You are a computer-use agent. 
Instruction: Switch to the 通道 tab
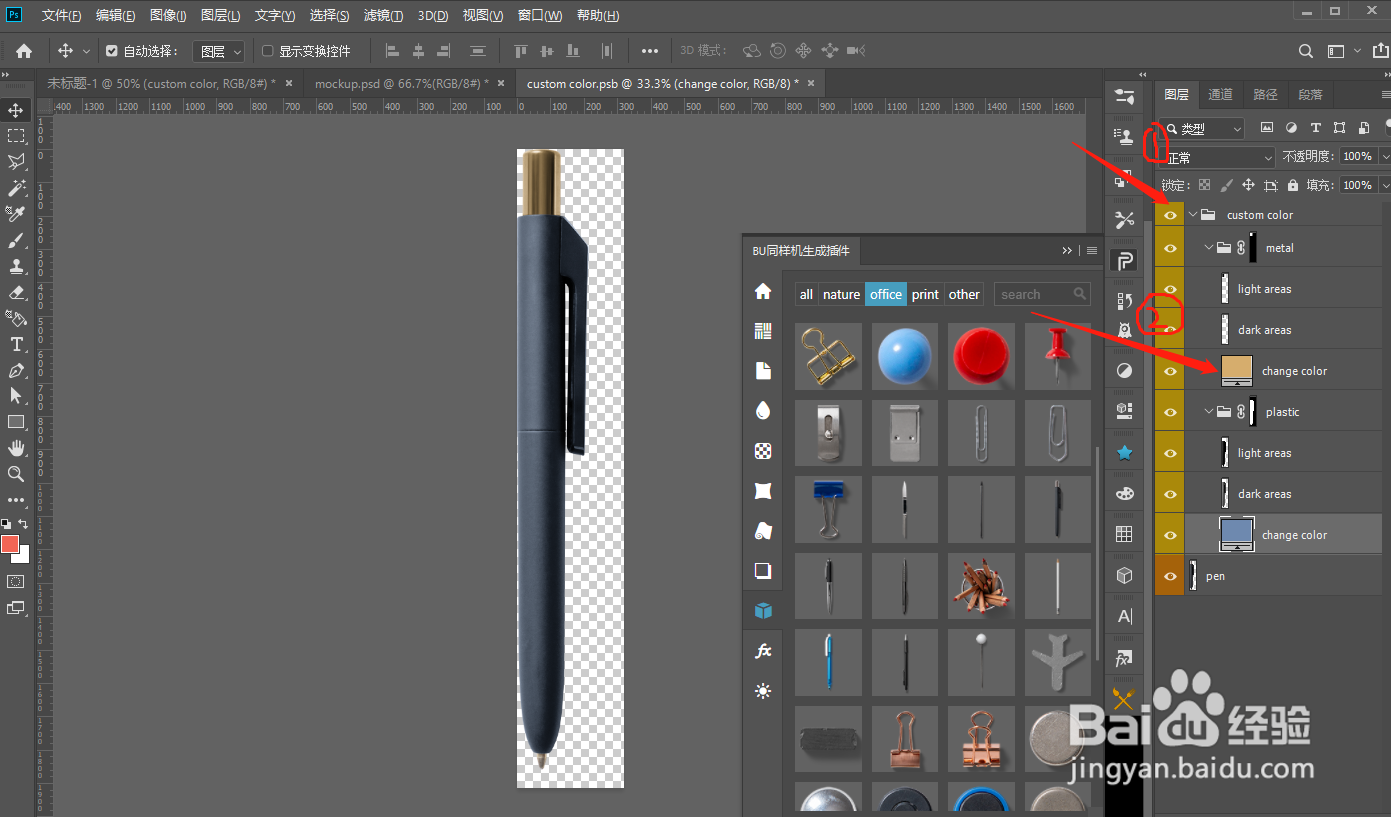click(x=1220, y=94)
